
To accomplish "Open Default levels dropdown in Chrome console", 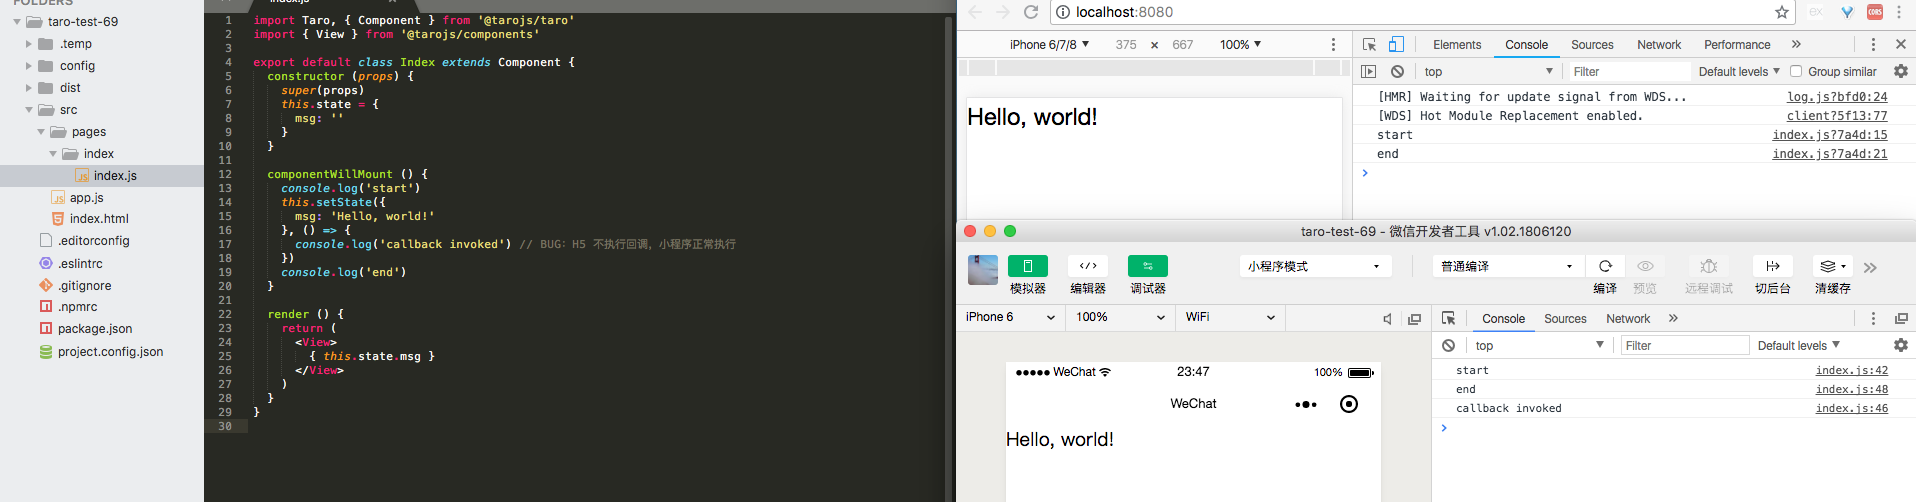I will coord(1739,71).
